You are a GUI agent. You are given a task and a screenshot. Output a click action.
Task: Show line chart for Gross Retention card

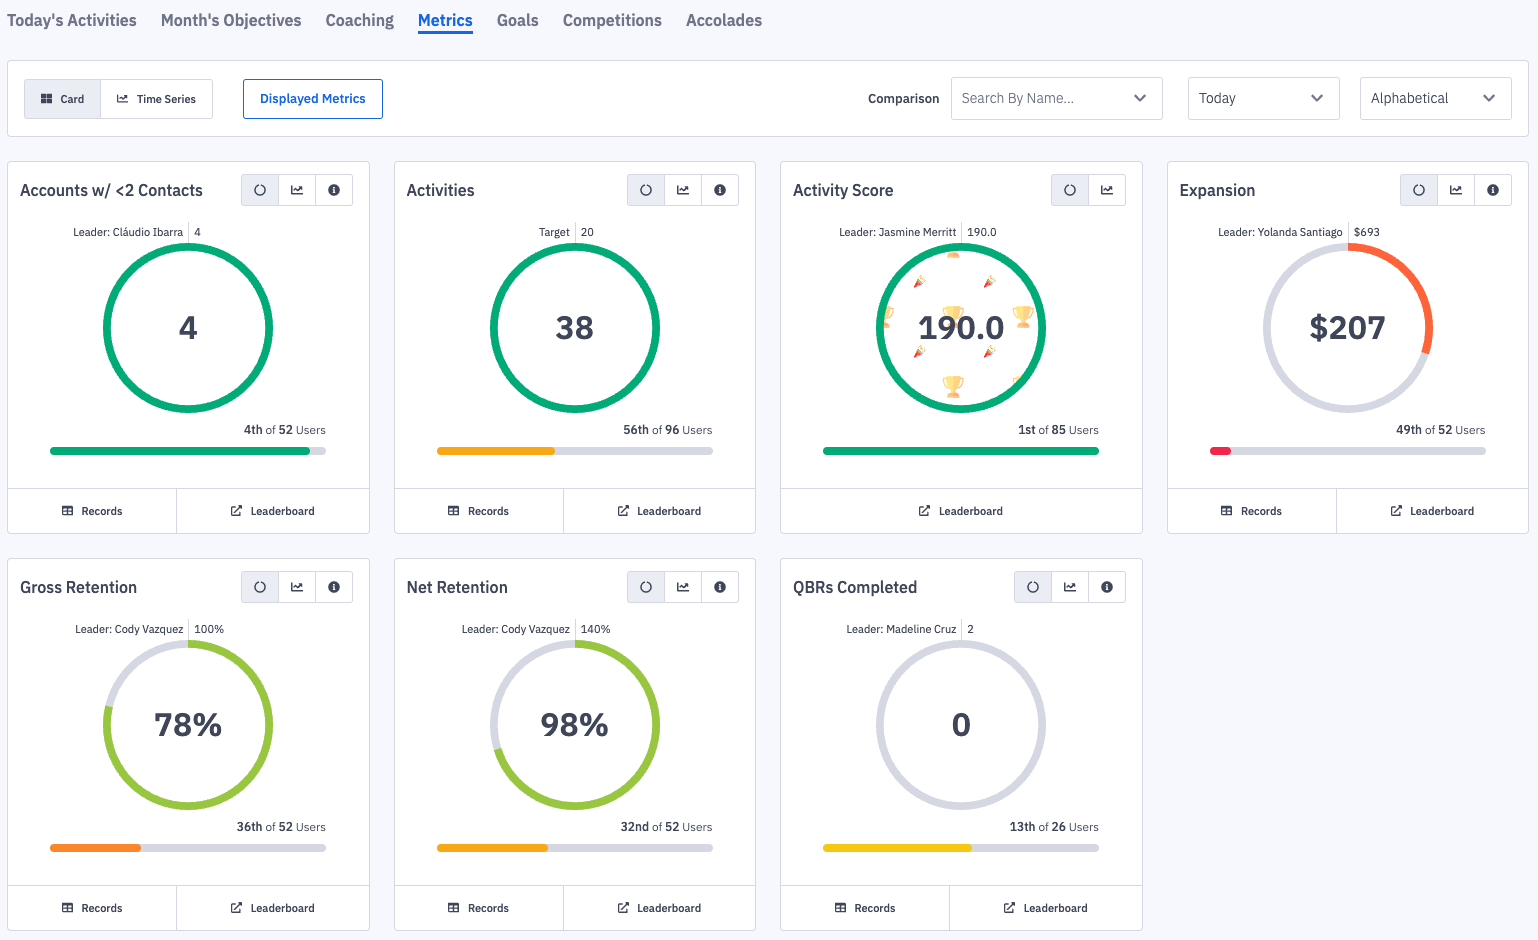(x=297, y=587)
